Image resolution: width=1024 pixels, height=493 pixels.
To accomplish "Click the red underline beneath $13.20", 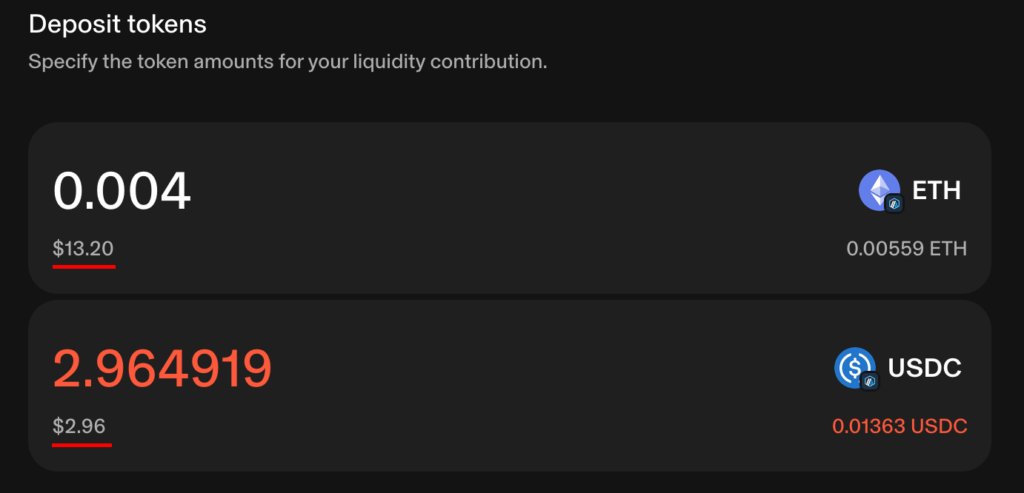I will click(x=84, y=267).
